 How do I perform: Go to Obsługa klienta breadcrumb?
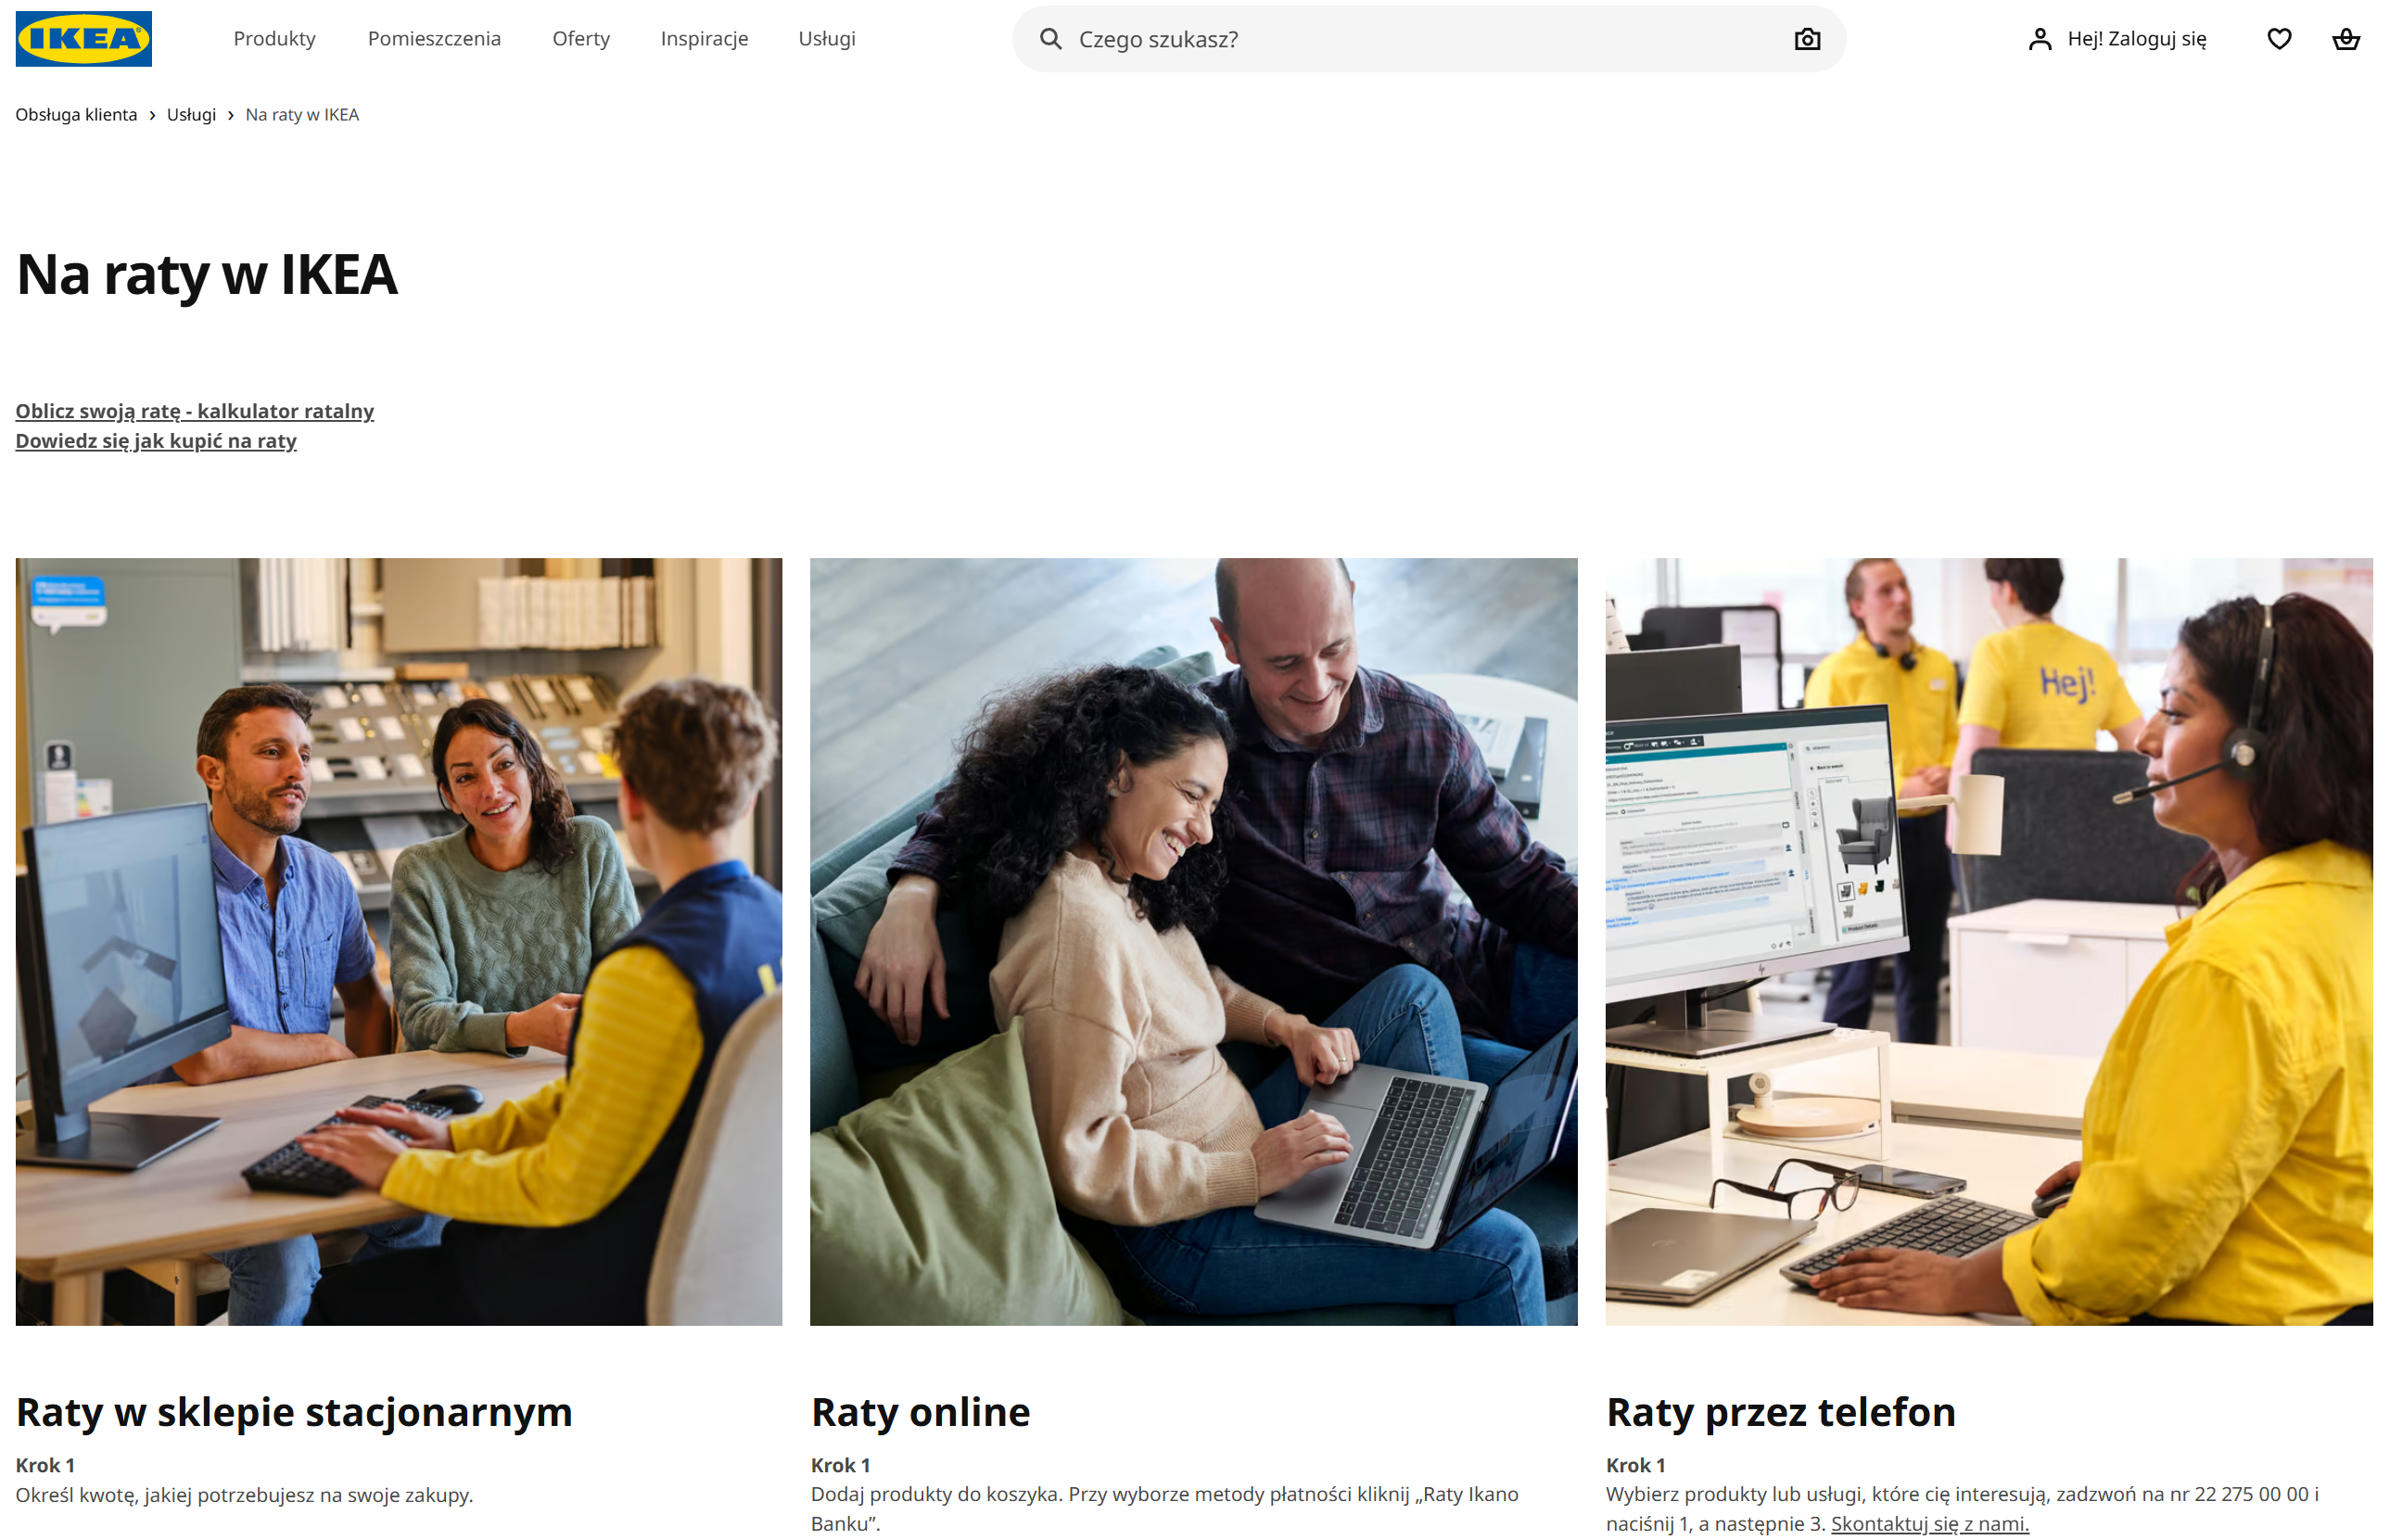coord(76,115)
